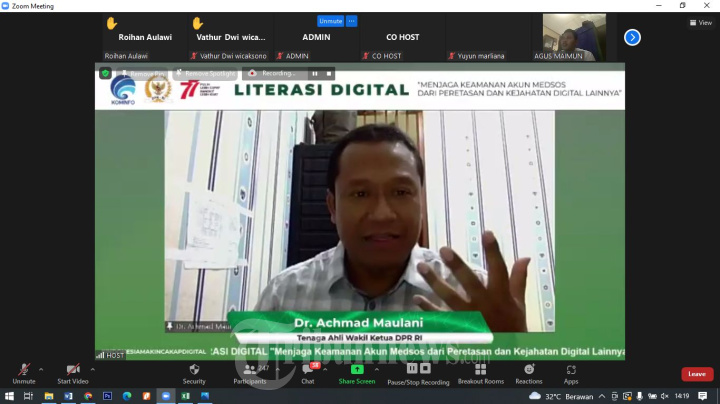This screenshot has height=404, width=720.
Task: Click muted mic icon beside ADMIN label
Action: click(x=280, y=56)
